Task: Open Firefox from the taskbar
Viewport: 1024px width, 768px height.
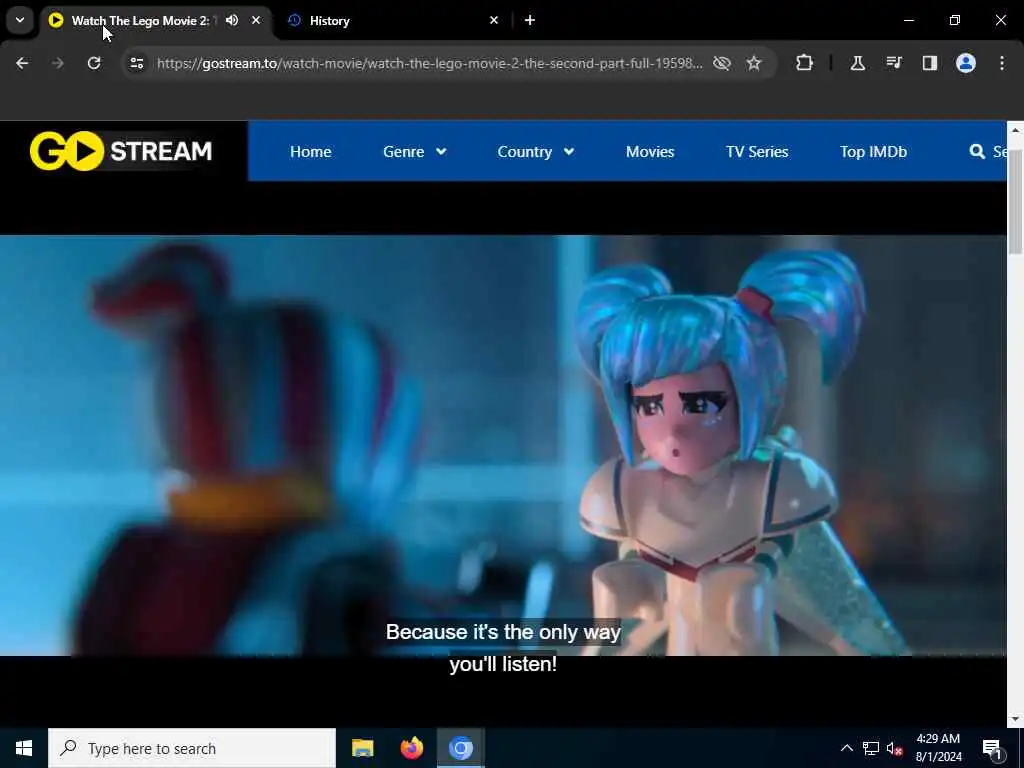Action: 411,748
